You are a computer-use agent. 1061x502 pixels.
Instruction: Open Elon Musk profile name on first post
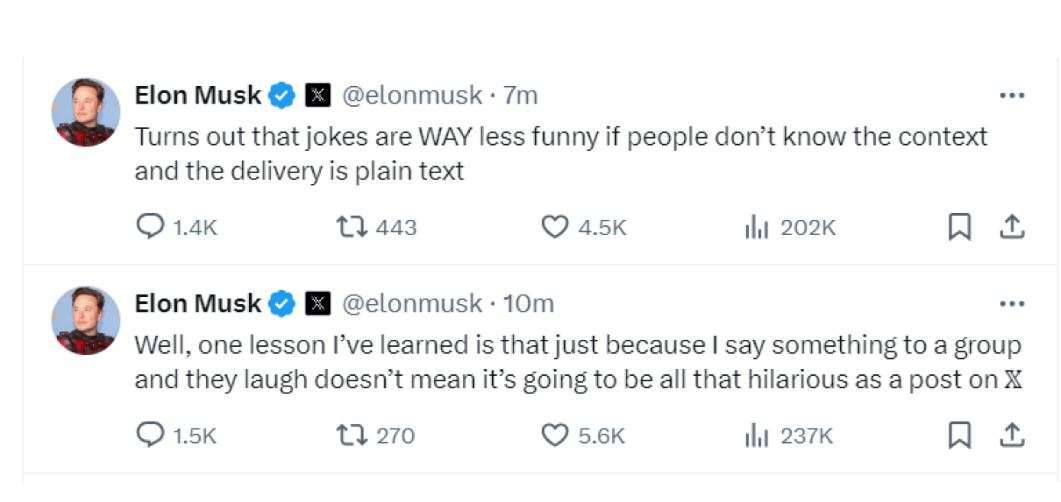tap(197, 95)
